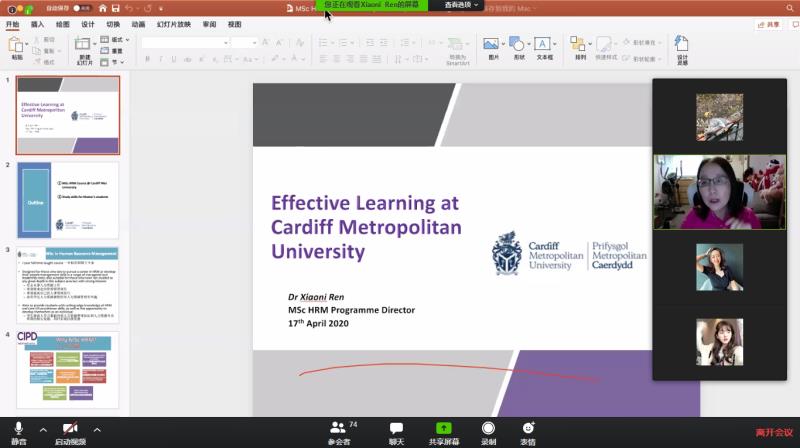Click the font name combo box
Viewport: 800px width, 448px height.
coord(185,43)
